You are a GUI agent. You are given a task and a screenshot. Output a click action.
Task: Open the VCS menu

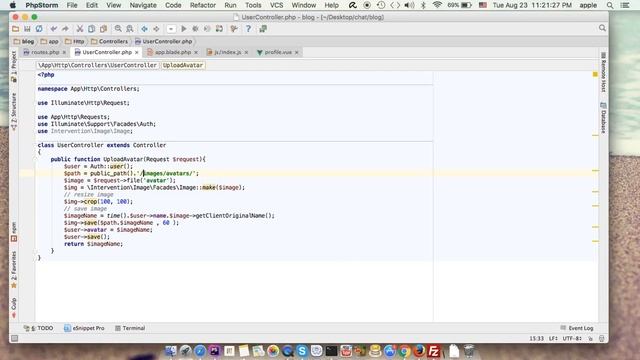pos(276,5)
